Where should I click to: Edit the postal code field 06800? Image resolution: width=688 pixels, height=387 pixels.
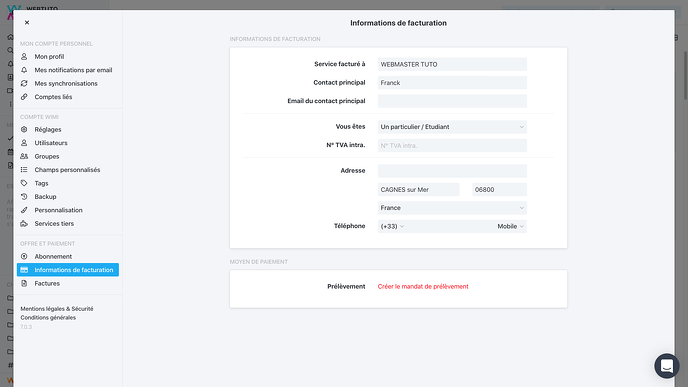point(499,190)
